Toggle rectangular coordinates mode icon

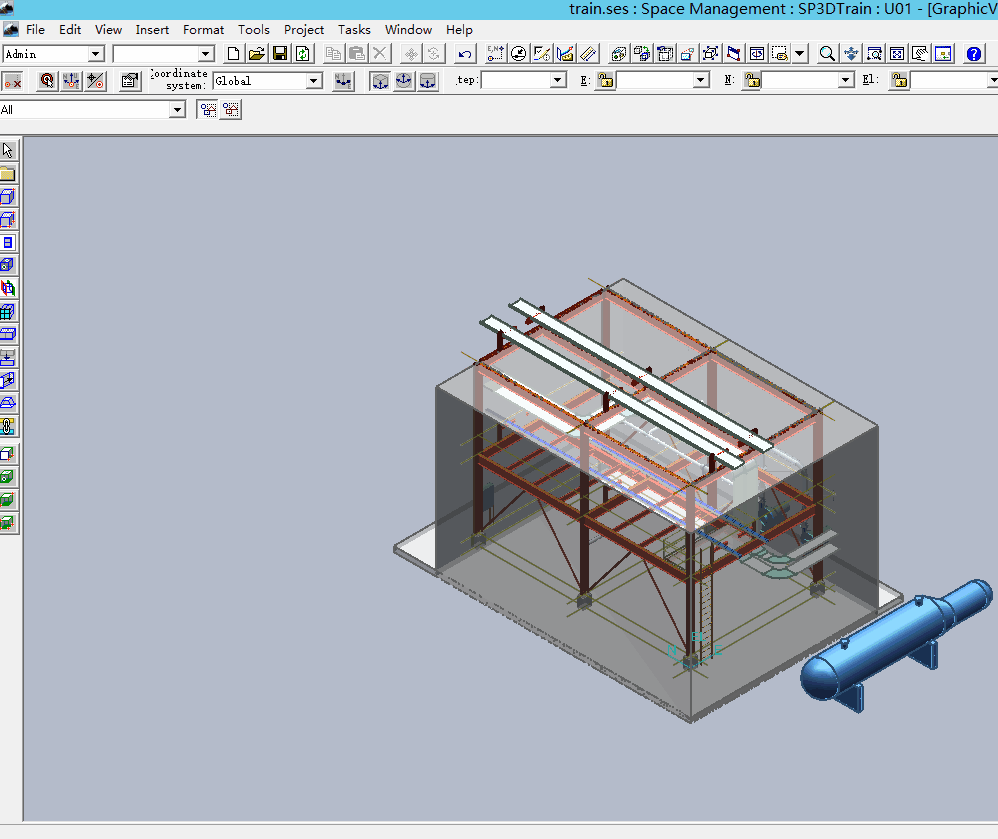tap(380, 81)
